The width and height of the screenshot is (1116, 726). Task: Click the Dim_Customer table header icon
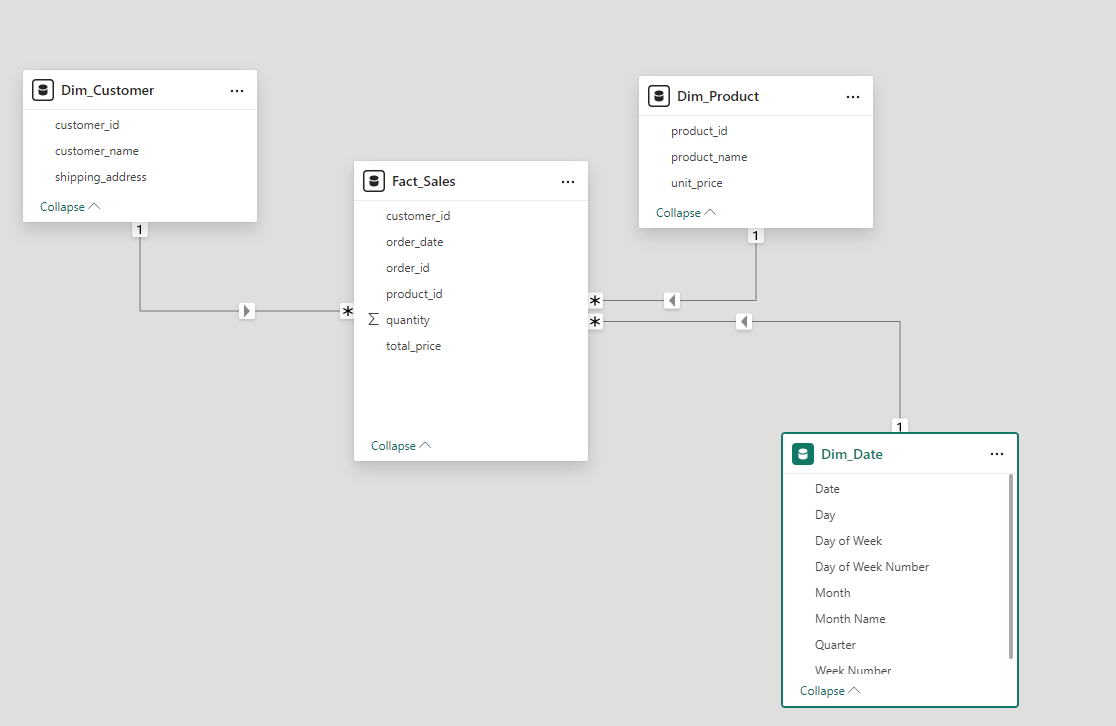[x=43, y=89]
